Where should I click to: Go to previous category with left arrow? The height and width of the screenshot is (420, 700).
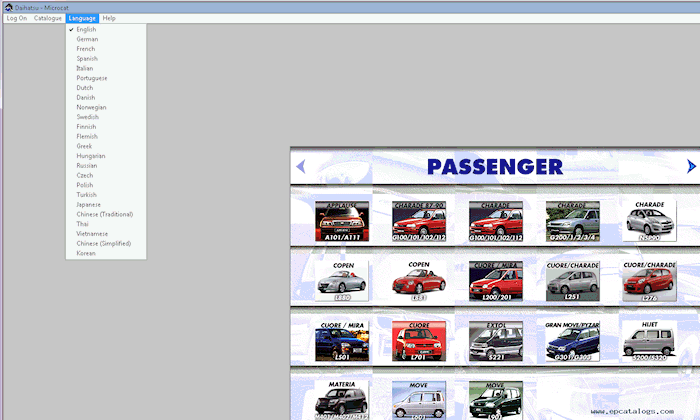click(x=300, y=166)
